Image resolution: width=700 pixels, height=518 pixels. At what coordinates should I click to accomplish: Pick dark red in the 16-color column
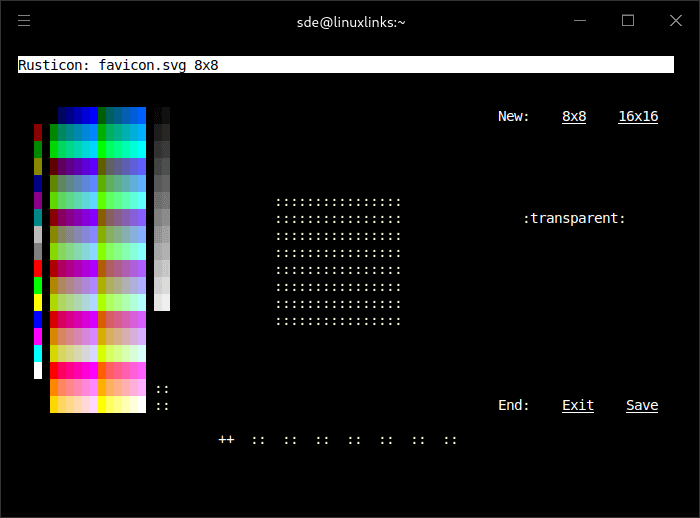click(x=38, y=133)
